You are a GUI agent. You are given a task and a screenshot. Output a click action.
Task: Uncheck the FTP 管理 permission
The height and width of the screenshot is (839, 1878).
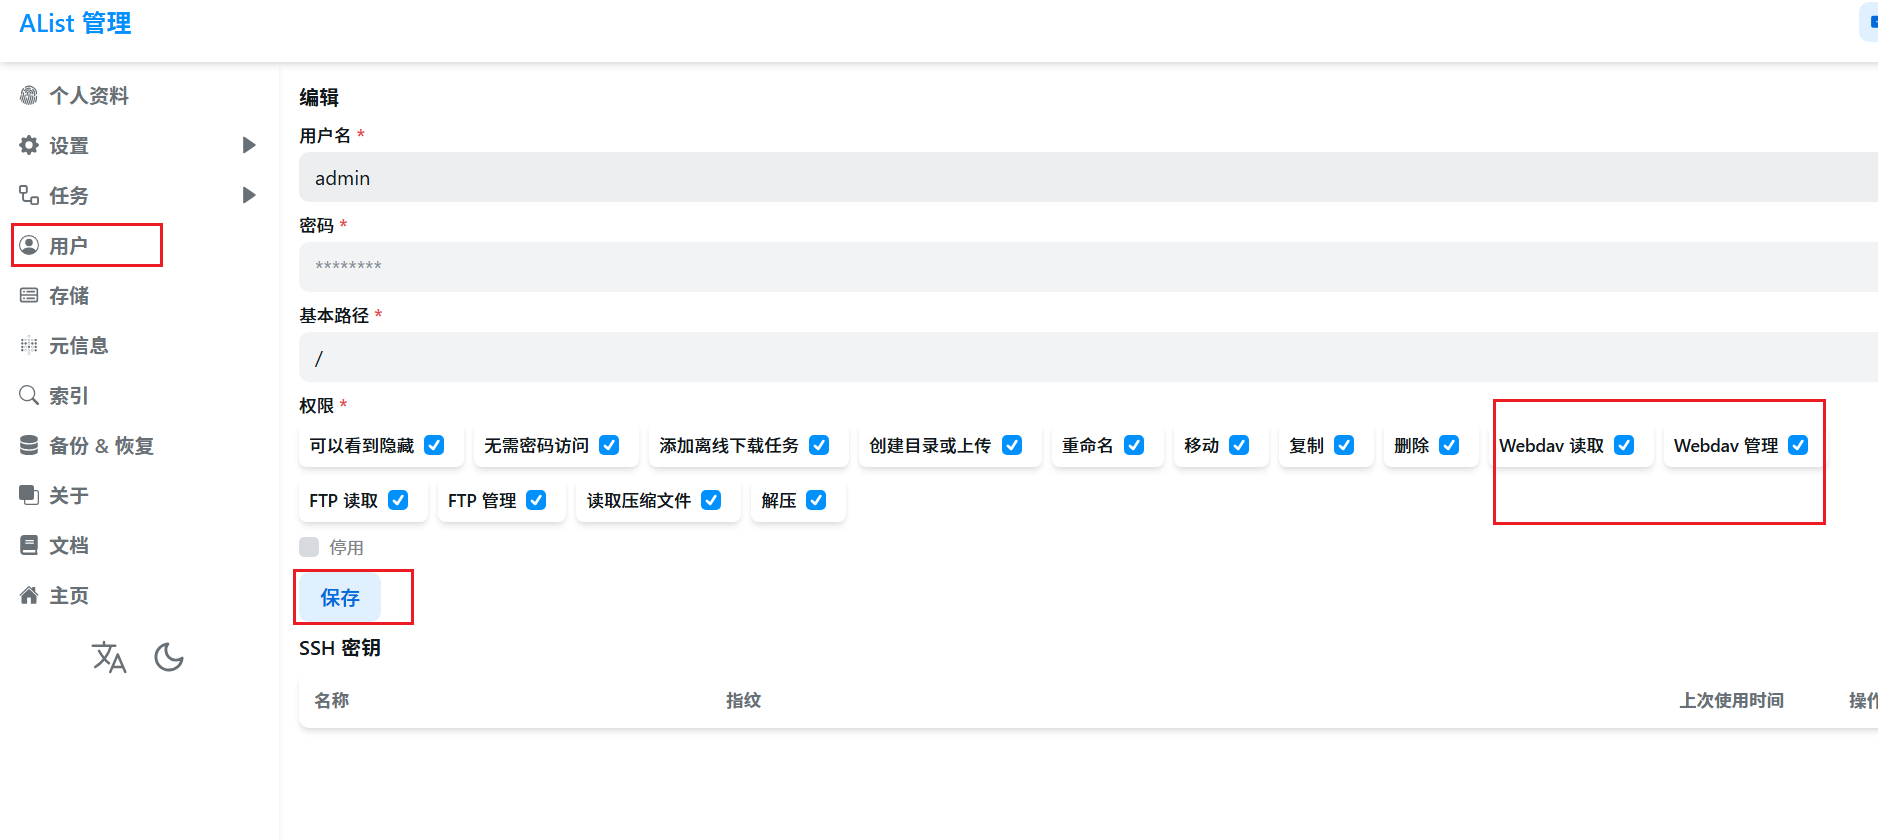pos(536,500)
